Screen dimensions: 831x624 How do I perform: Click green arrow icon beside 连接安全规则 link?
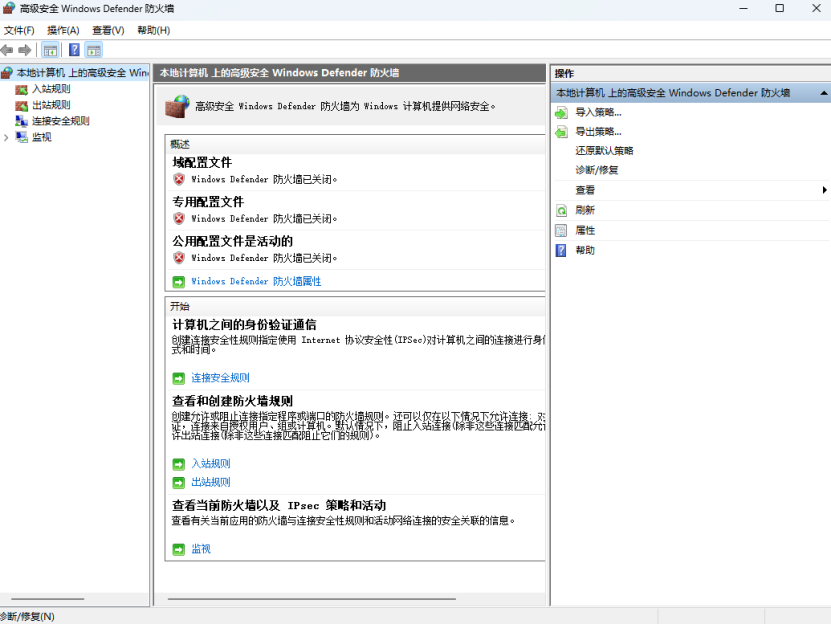pyautogui.click(x=179, y=378)
